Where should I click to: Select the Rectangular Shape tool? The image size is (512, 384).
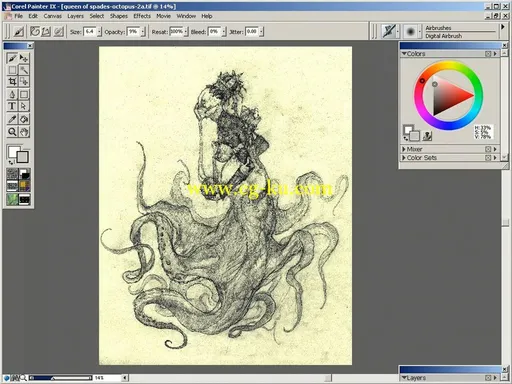point(24,94)
